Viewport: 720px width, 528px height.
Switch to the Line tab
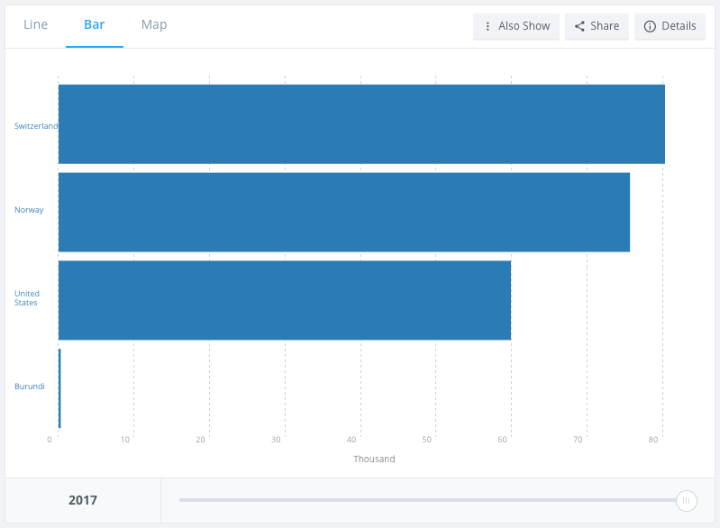coord(35,25)
